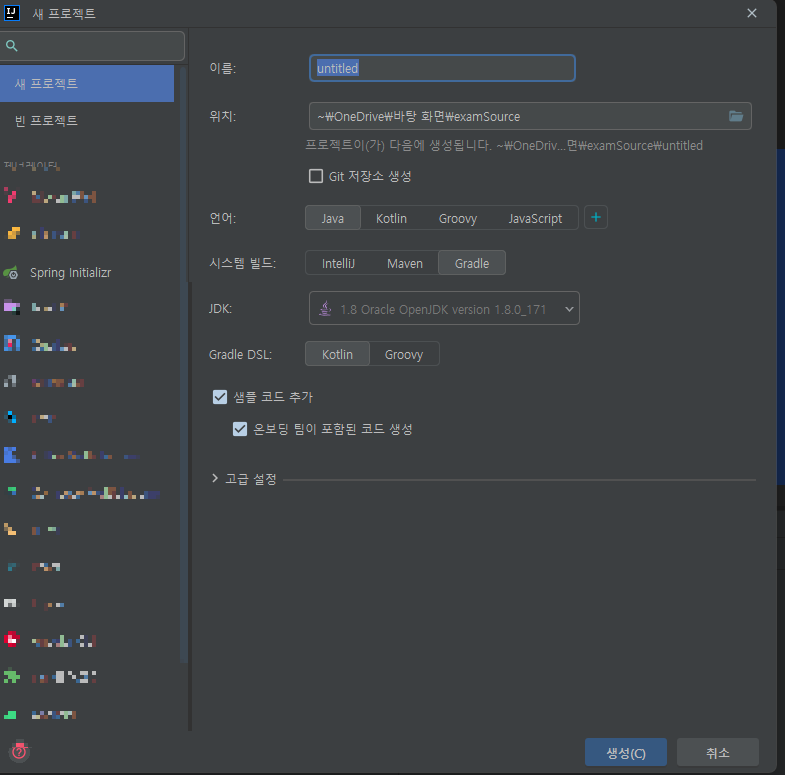Click the sidebar generator list scrollbar
Image resolution: width=785 pixels, height=775 pixels.
tap(183, 365)
